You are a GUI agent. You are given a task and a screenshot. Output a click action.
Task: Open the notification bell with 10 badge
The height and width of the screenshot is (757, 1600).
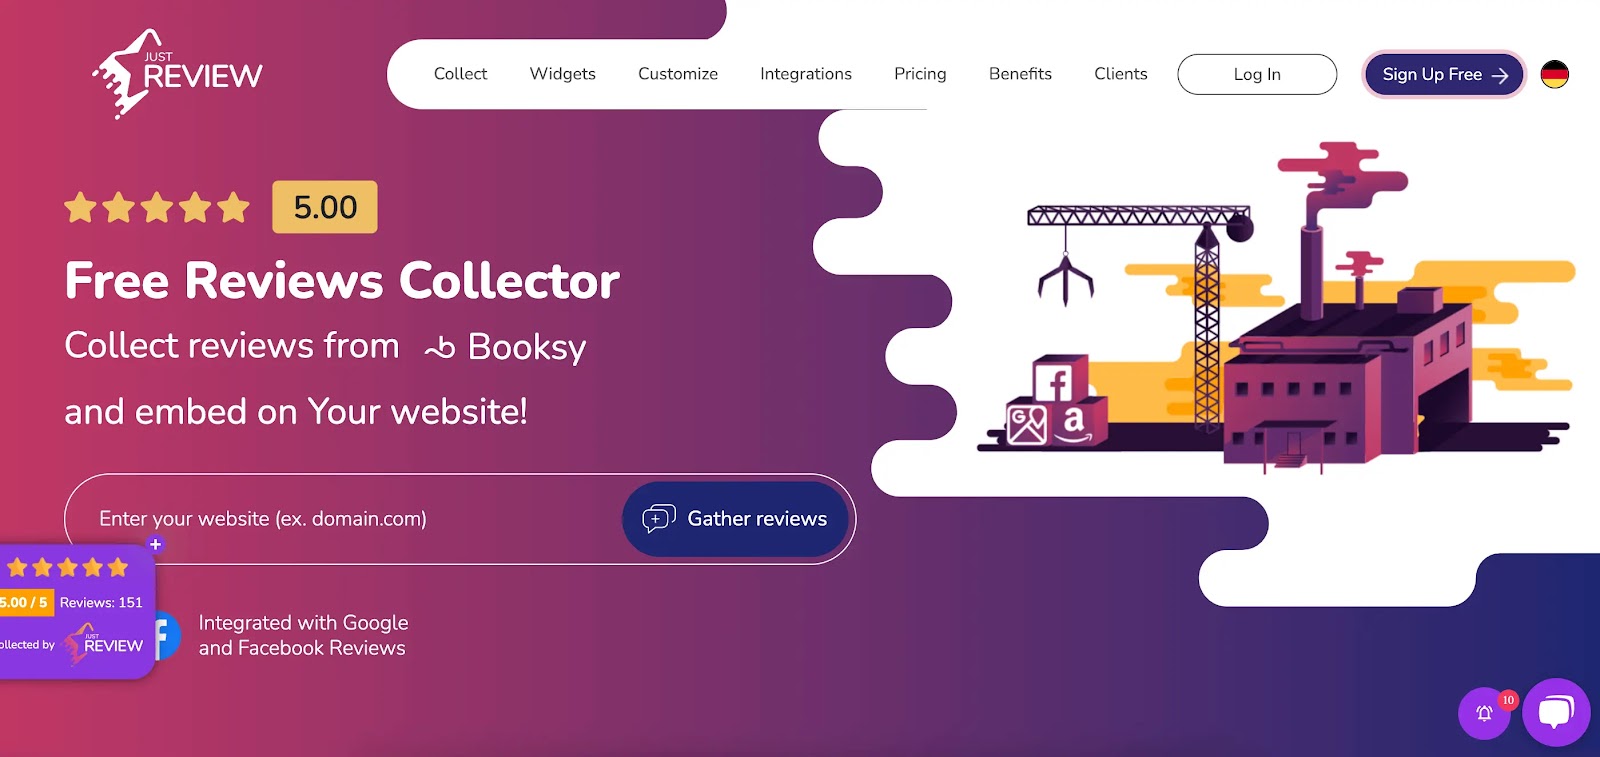coord(1485,713)
